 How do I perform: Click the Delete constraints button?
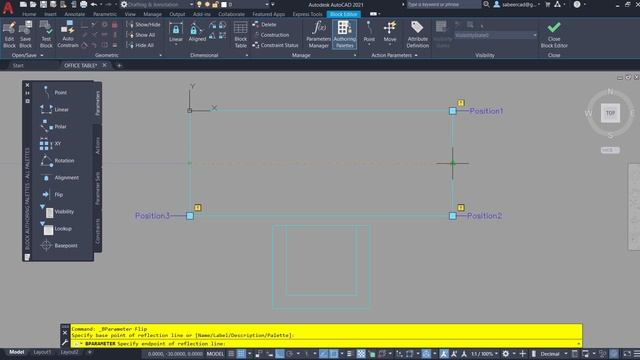point(264,24)
